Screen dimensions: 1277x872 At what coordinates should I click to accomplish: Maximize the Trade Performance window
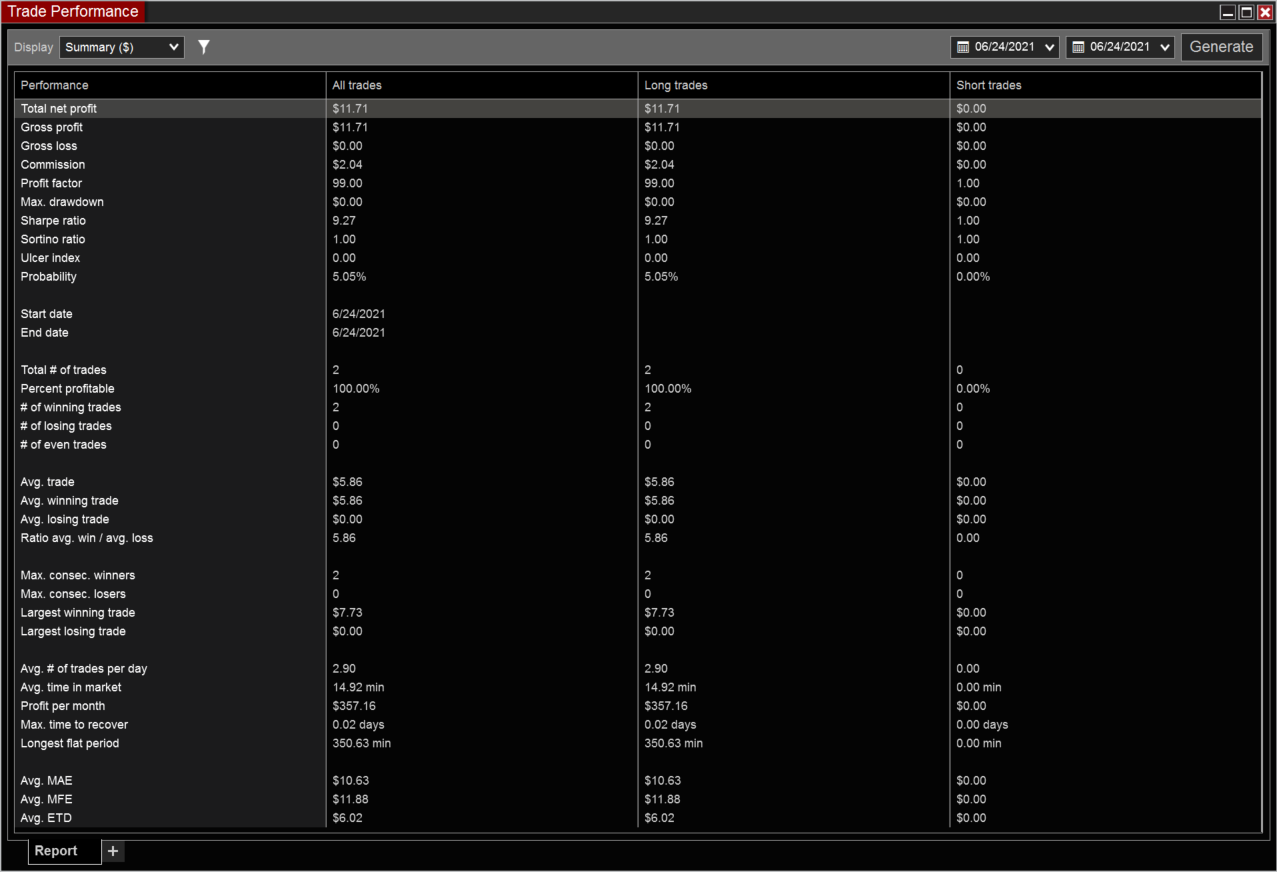1246,12
